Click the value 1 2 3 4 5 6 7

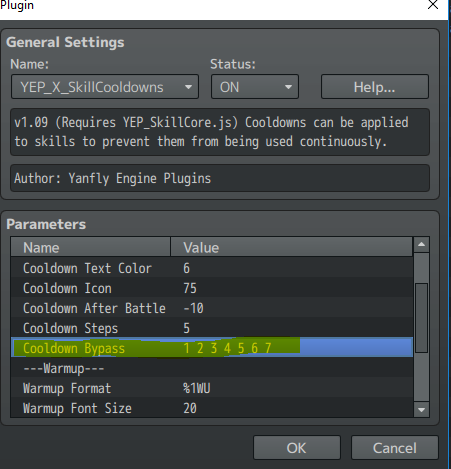click(227, 348)
